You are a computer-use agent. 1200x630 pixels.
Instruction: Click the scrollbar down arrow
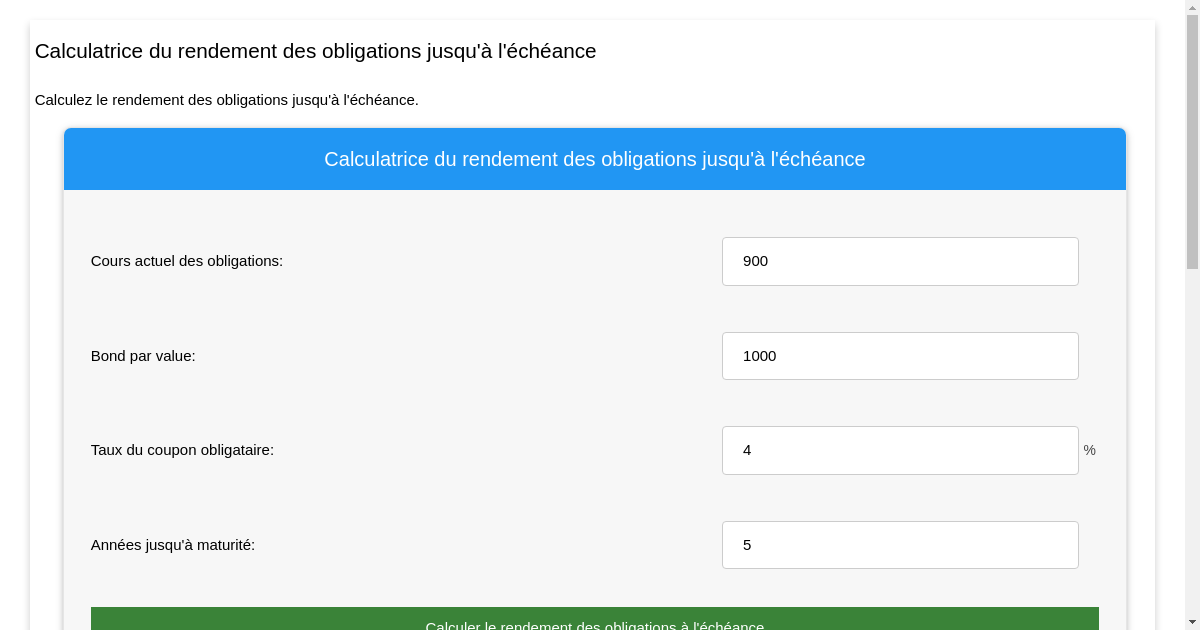tap(1193, 621)
